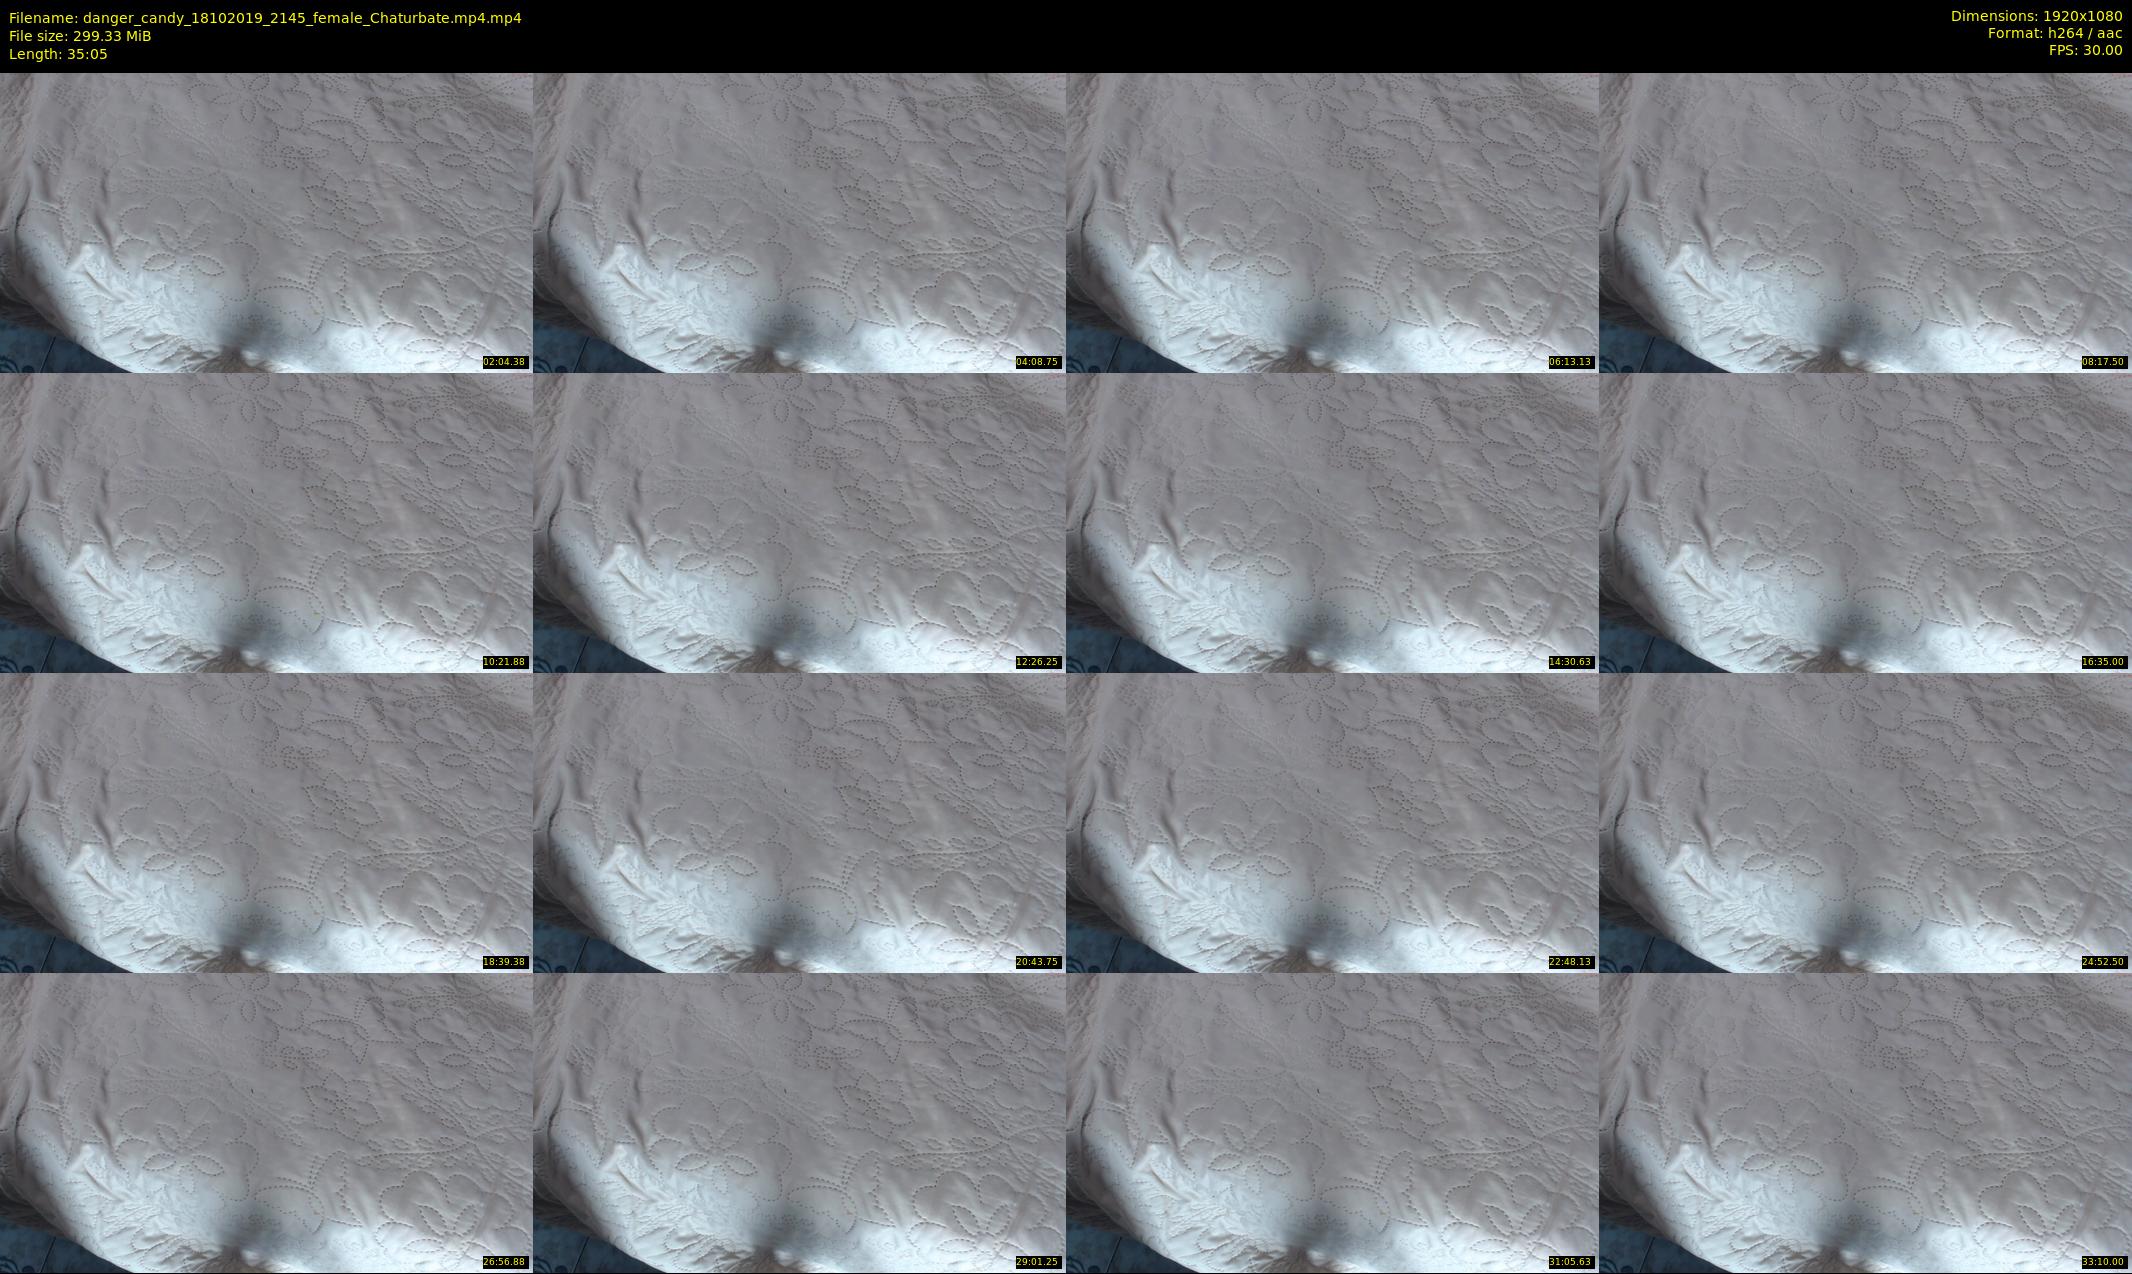Click the Filename text line in header
The width and height of the screenshot is (2132, 1274).
click(265, 18)
